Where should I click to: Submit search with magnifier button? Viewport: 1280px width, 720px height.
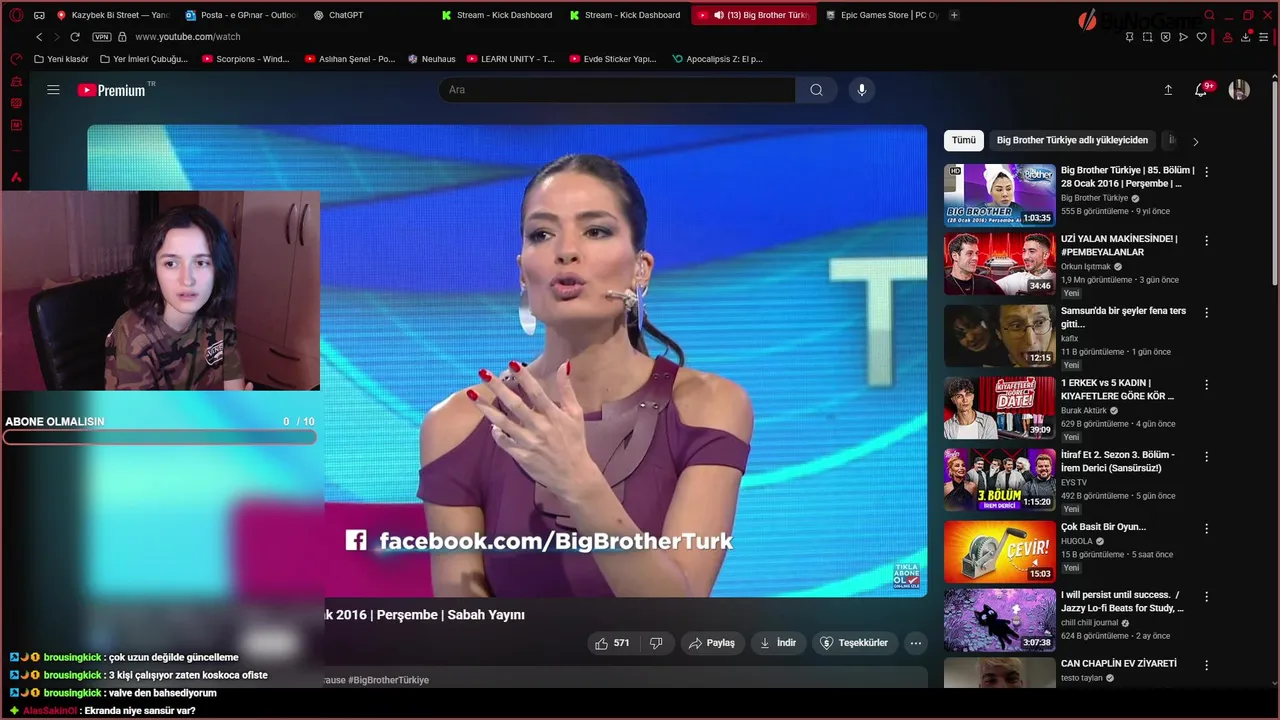tap(816, 90)
